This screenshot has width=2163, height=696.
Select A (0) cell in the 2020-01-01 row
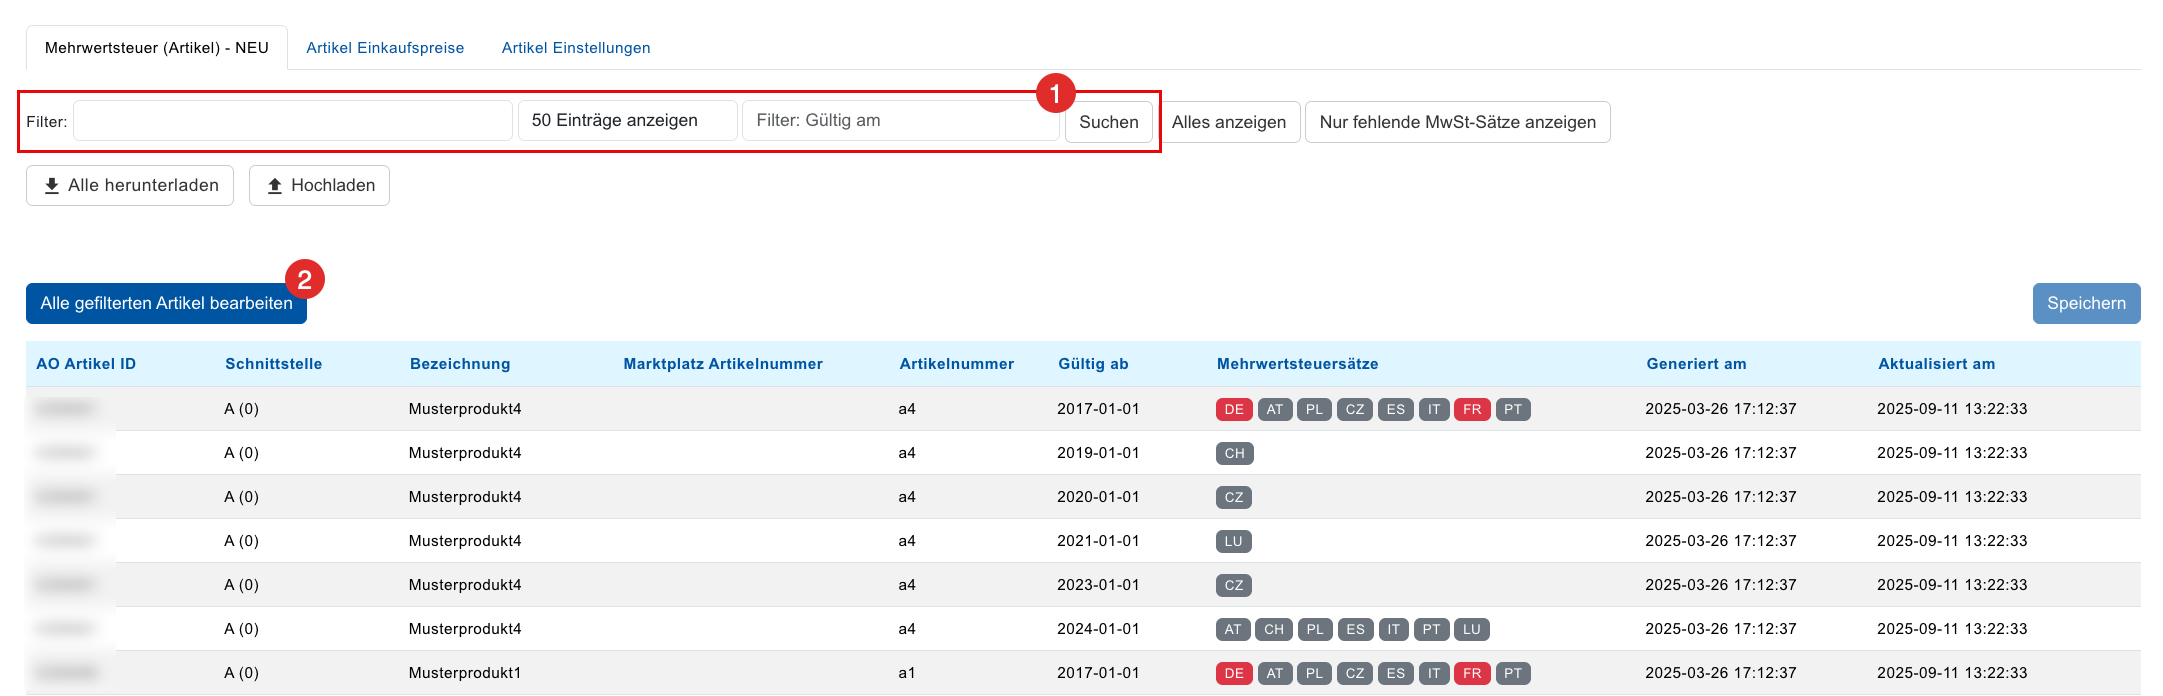(241, 497)
